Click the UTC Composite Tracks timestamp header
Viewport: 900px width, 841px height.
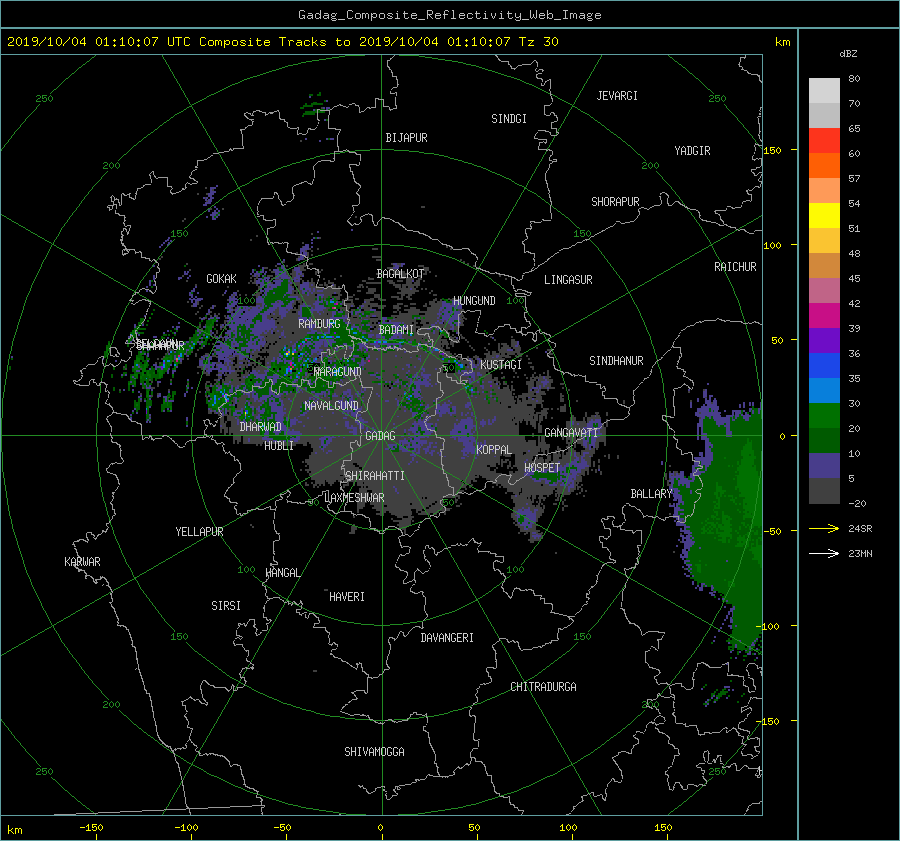point(282,42)
